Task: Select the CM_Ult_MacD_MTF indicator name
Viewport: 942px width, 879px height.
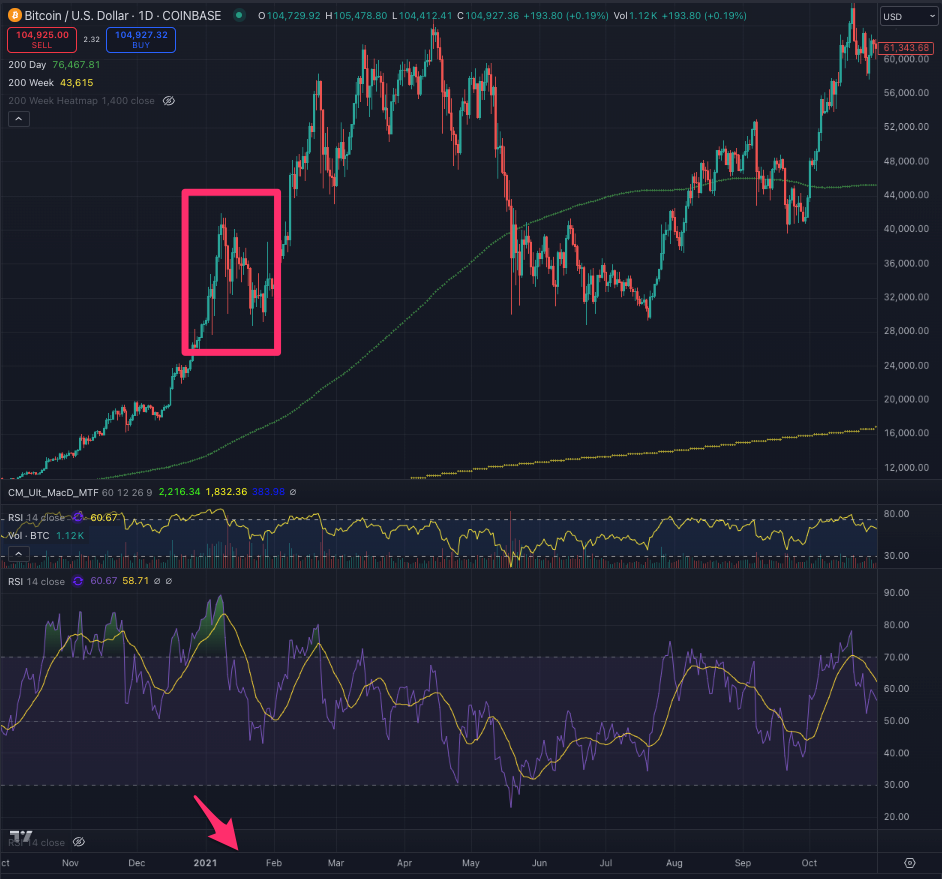Action: [53, 492]
